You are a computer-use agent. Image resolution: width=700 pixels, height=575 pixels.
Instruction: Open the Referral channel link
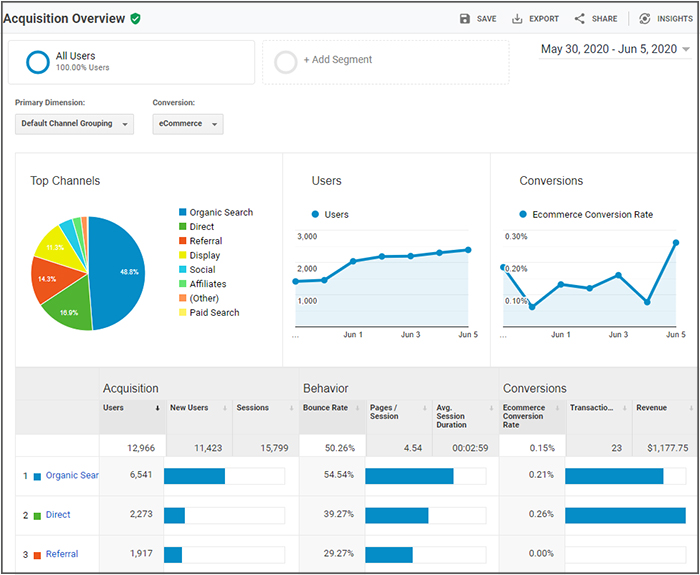62,554
